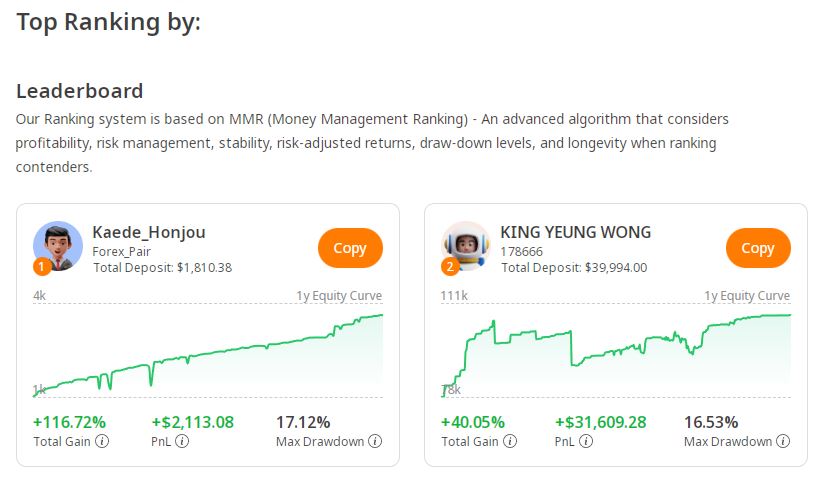
Task: Click the 16.53% Max Drawdown value
Action: 711,422
